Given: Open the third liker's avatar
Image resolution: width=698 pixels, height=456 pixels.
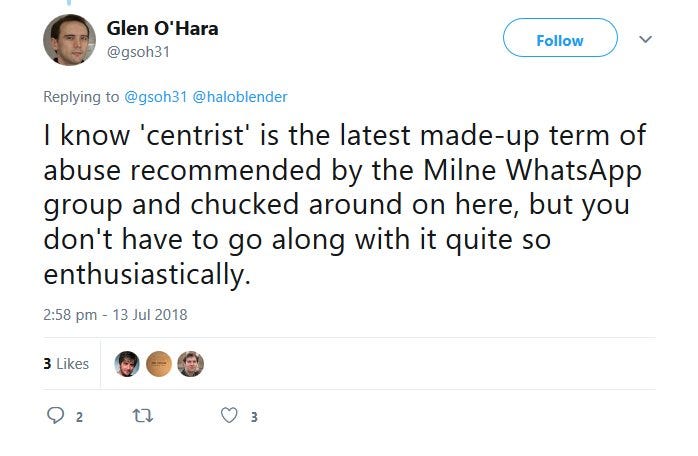Looking at the screenshot, I should click(x=190, y=364).
